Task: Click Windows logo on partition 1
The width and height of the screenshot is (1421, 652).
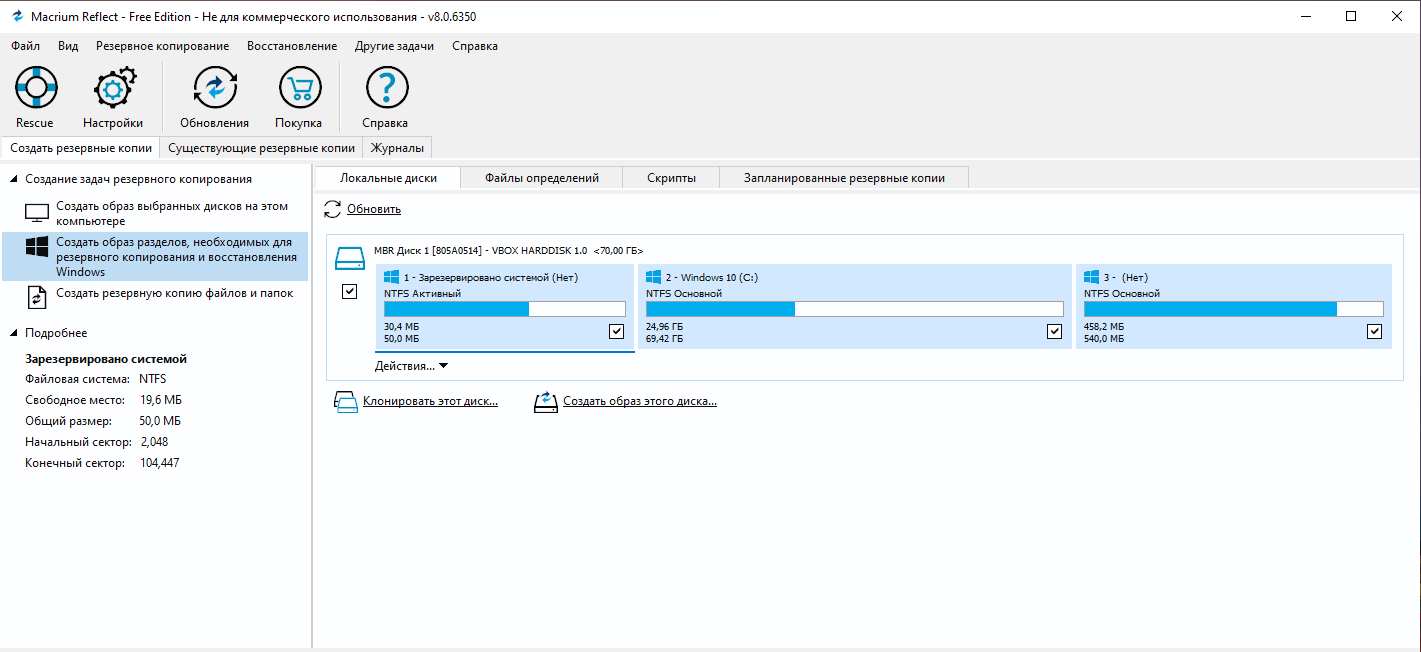Action: pyautogui.click(x=391, y=277)
